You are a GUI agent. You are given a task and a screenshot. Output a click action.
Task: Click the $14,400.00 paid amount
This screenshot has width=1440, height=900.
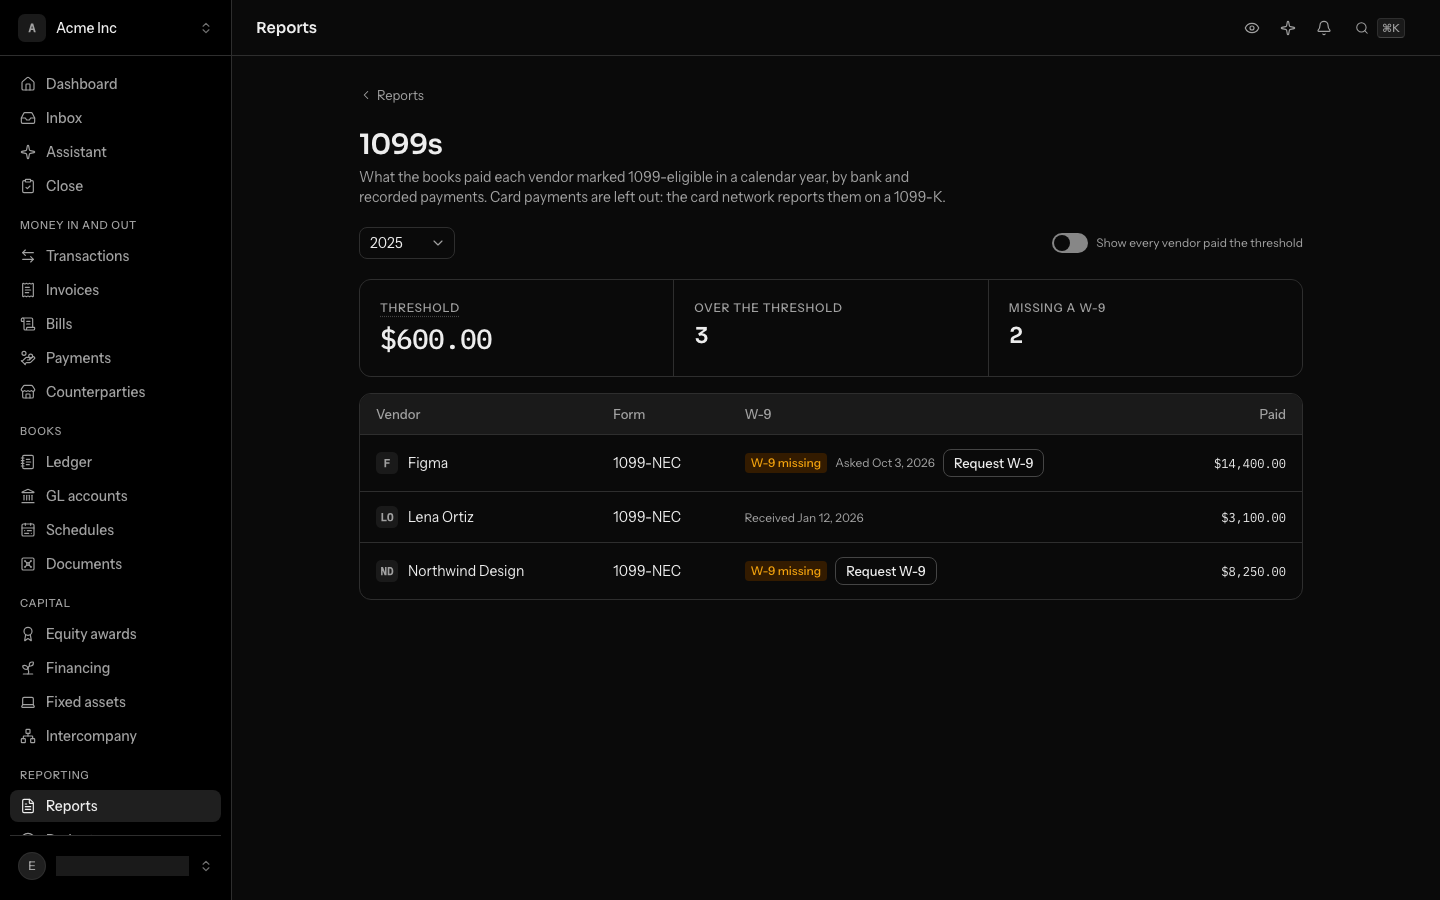tap(1250, 463)
